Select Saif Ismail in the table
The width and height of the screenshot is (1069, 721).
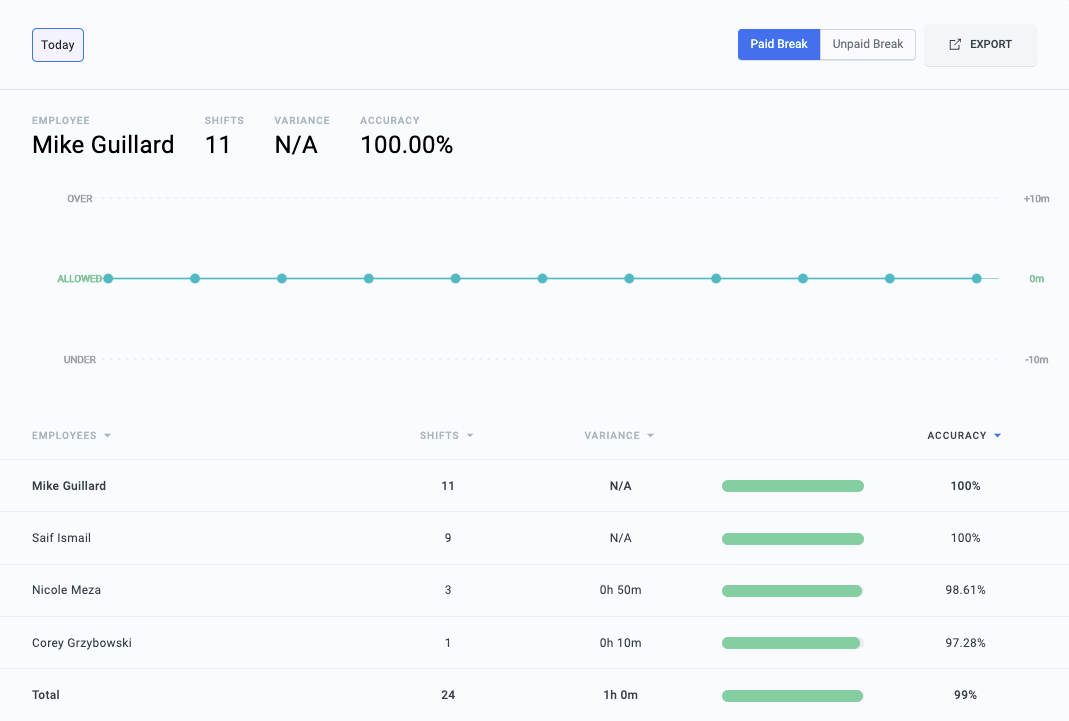coord(61,538)
